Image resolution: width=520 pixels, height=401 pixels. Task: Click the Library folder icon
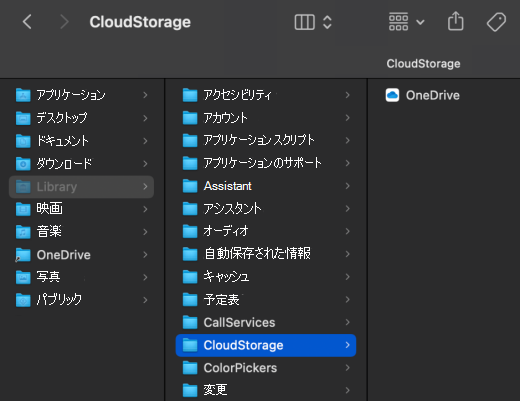point(23,186)
